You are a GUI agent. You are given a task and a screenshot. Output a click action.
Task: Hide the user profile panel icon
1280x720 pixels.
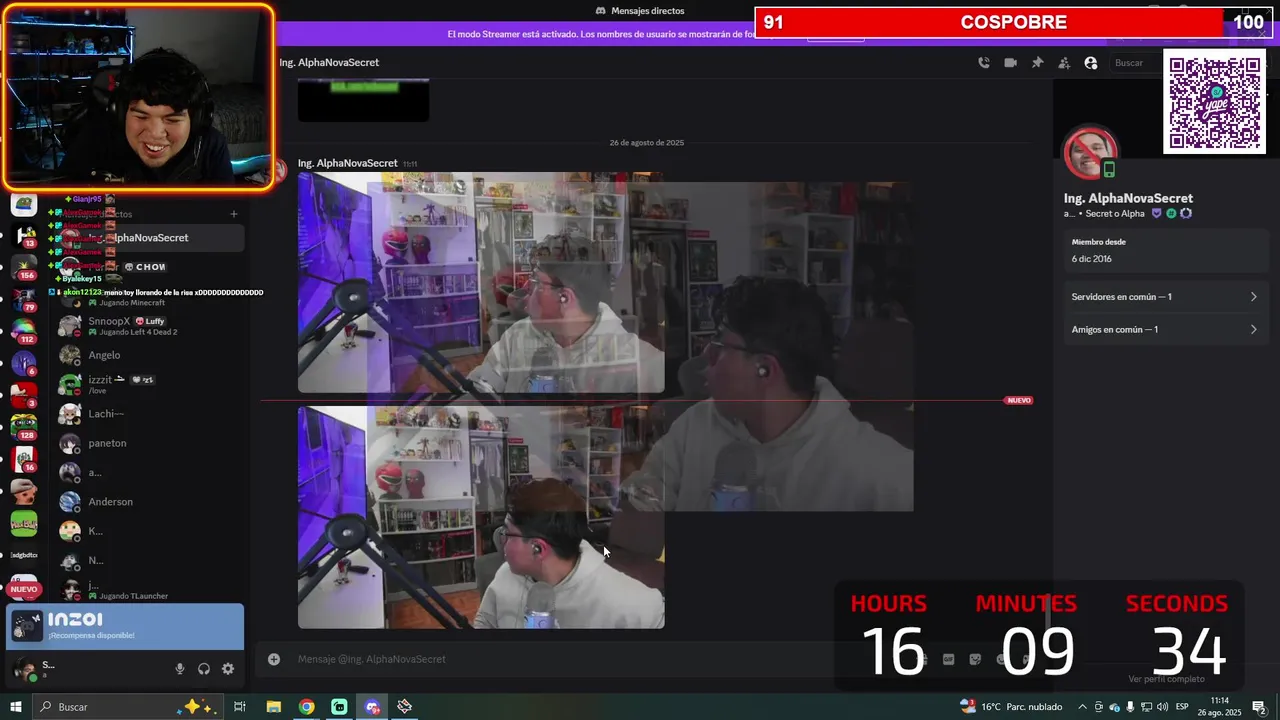coord(1091,63)
